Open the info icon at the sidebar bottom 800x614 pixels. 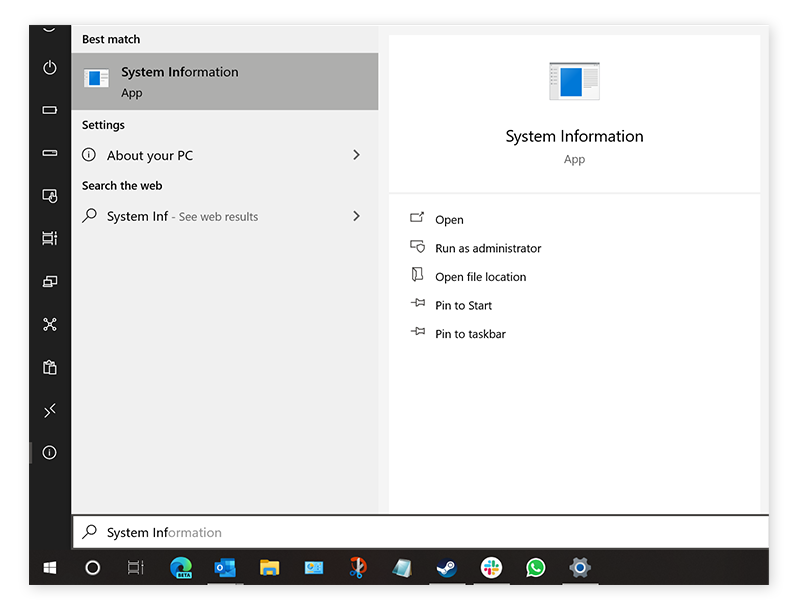coord(49,452)
